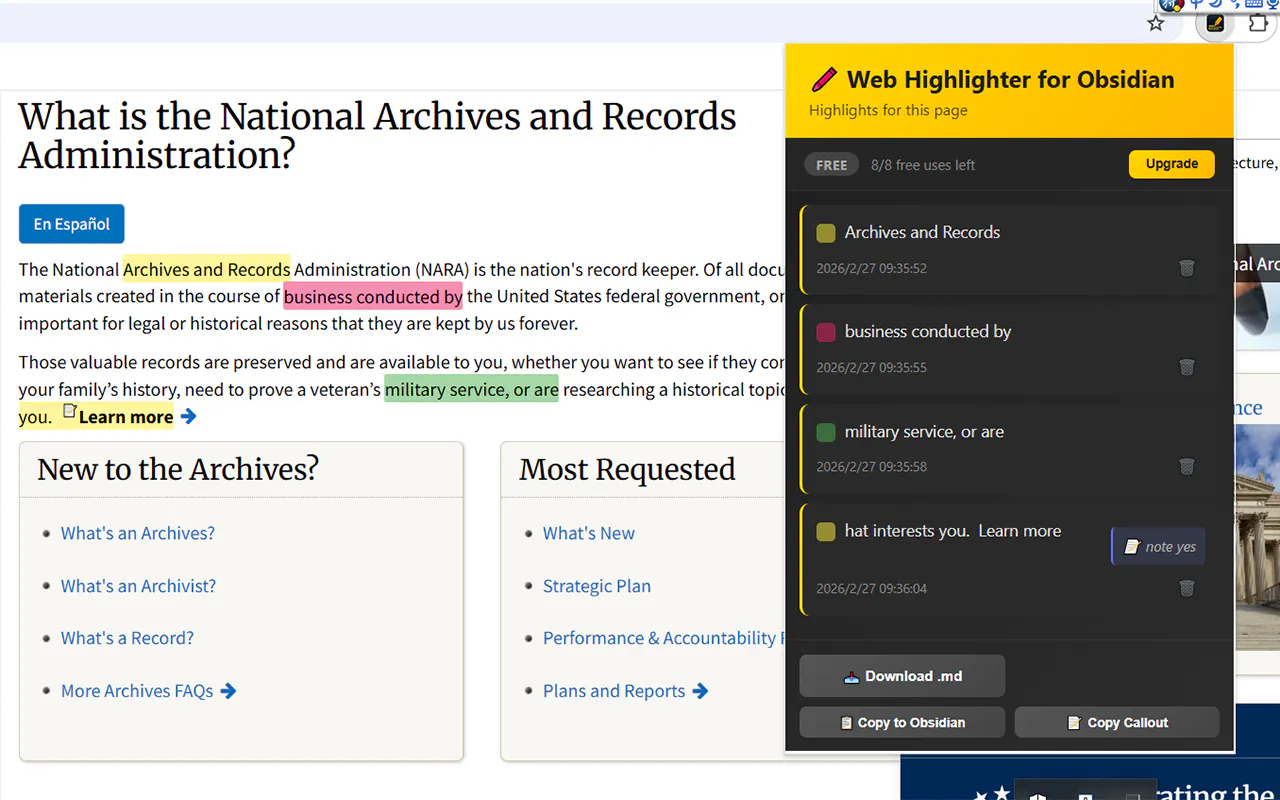Click the FREE plan badge
Screen dimensions: 1280x800
point(831,165)
